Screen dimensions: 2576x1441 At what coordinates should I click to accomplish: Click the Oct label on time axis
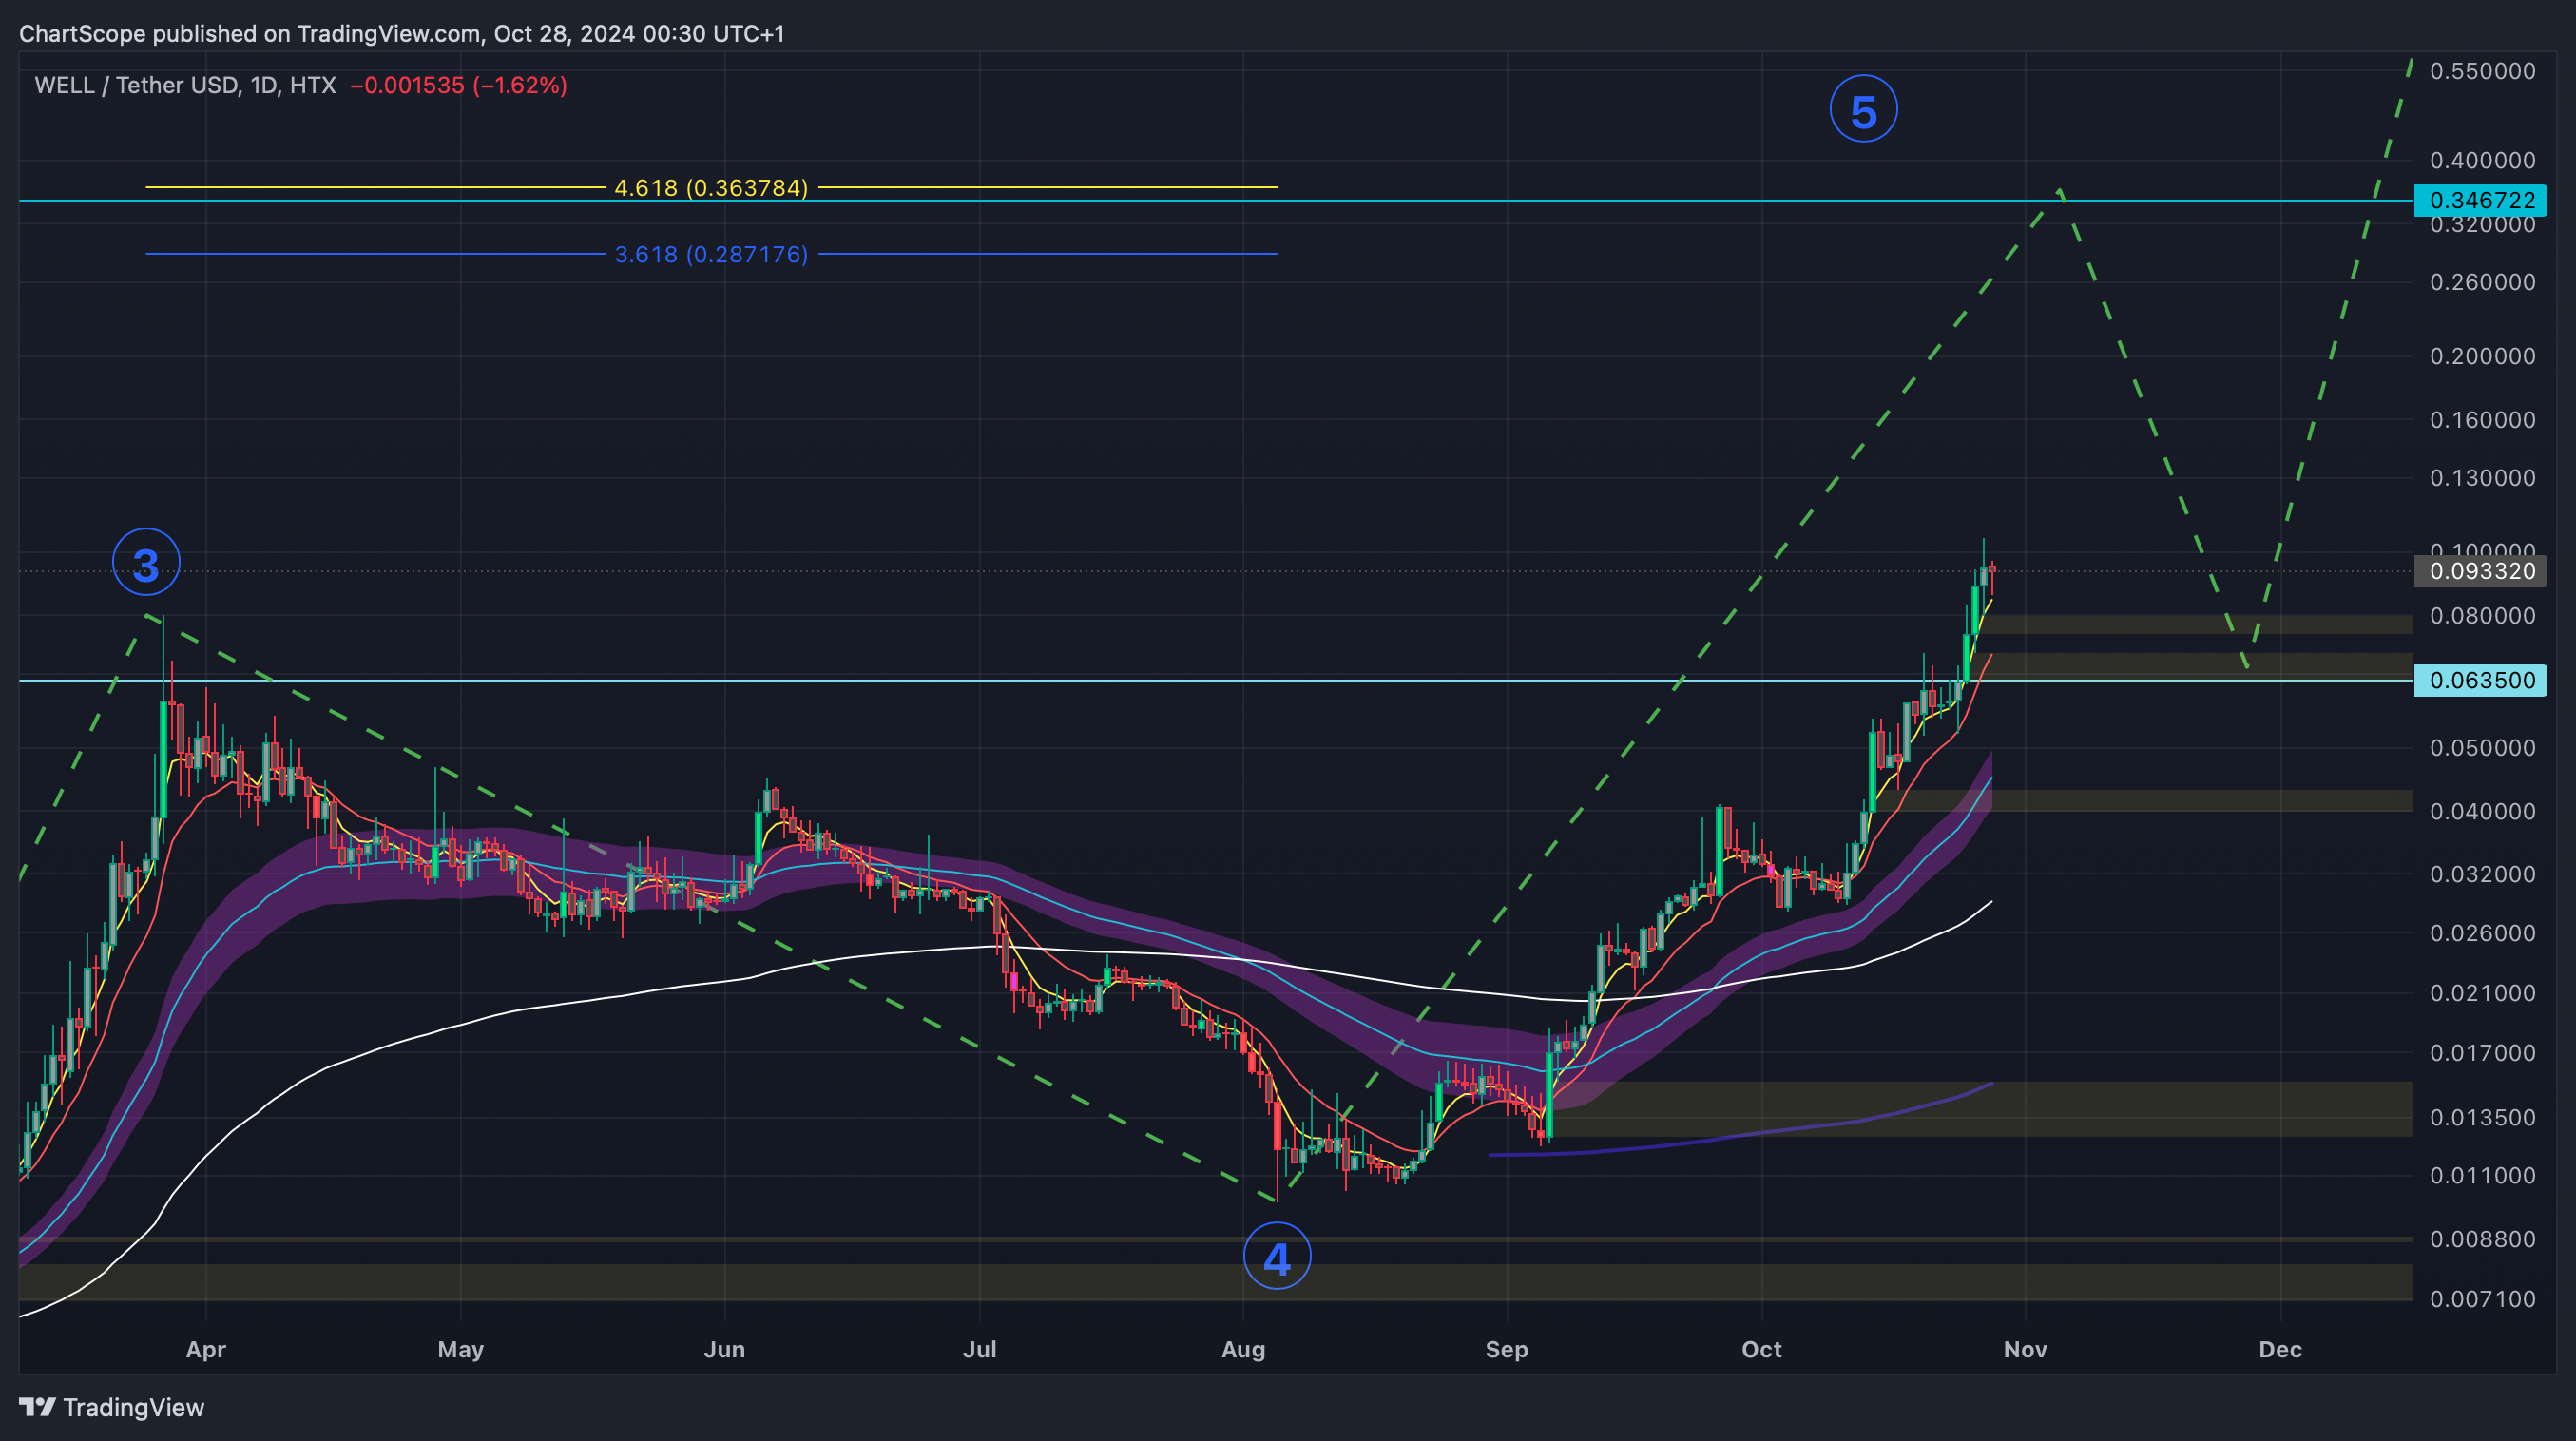pyautogui.click(x=1762, y=1349)
